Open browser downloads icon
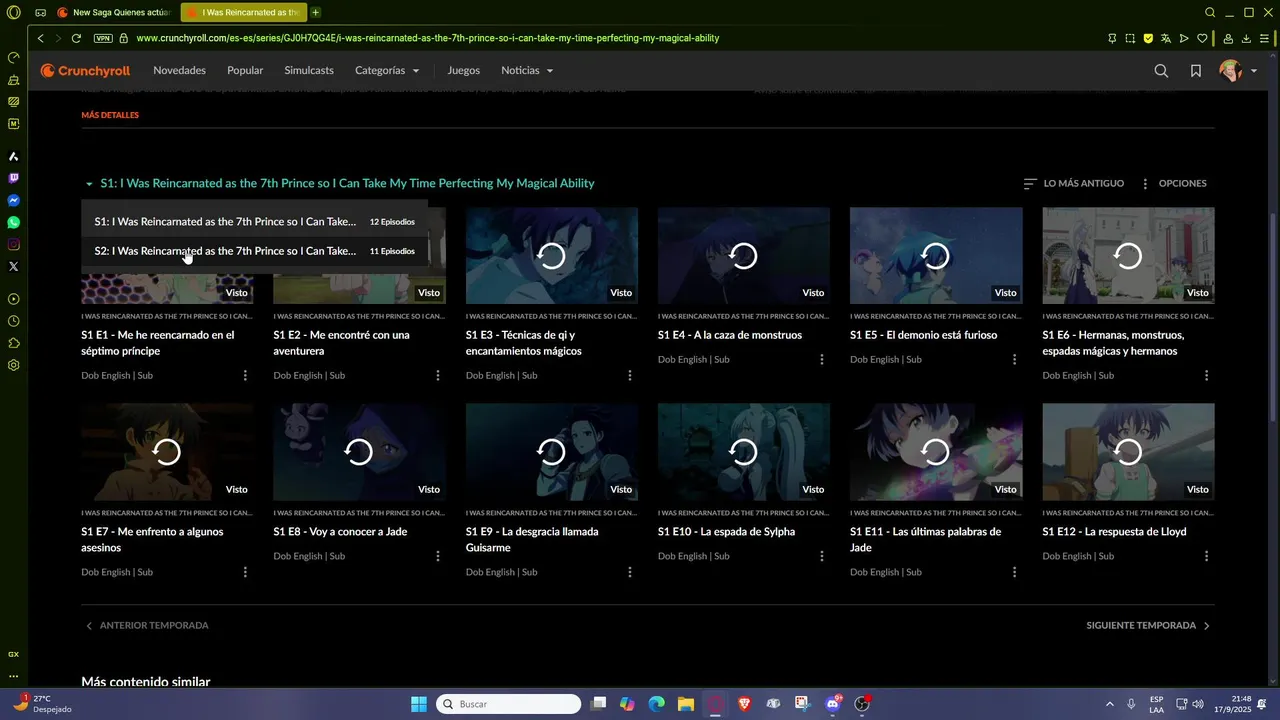The image size is (1280, 720). (1247, 38)
